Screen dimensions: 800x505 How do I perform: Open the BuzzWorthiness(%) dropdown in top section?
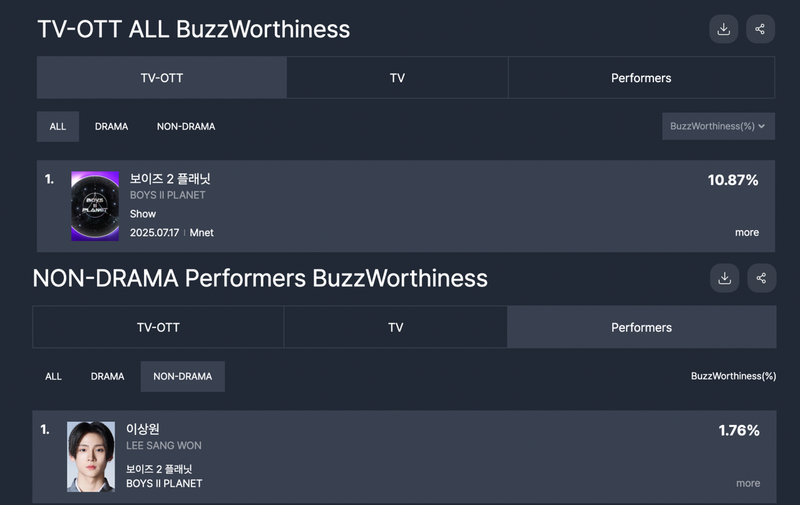tap(718, 126)
